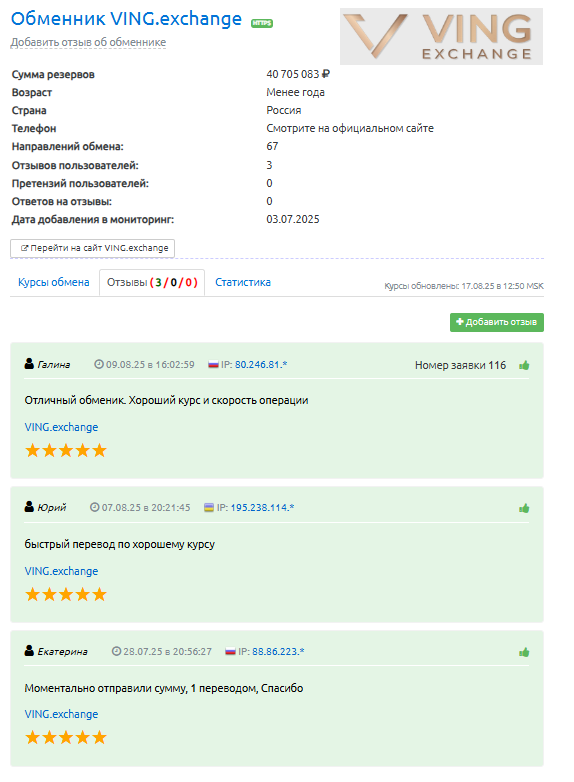This screenshot has width=574, height=782.
Task: Open IP link 88.86.223.*
Action: pyautogui.click(x=278, y=651)
